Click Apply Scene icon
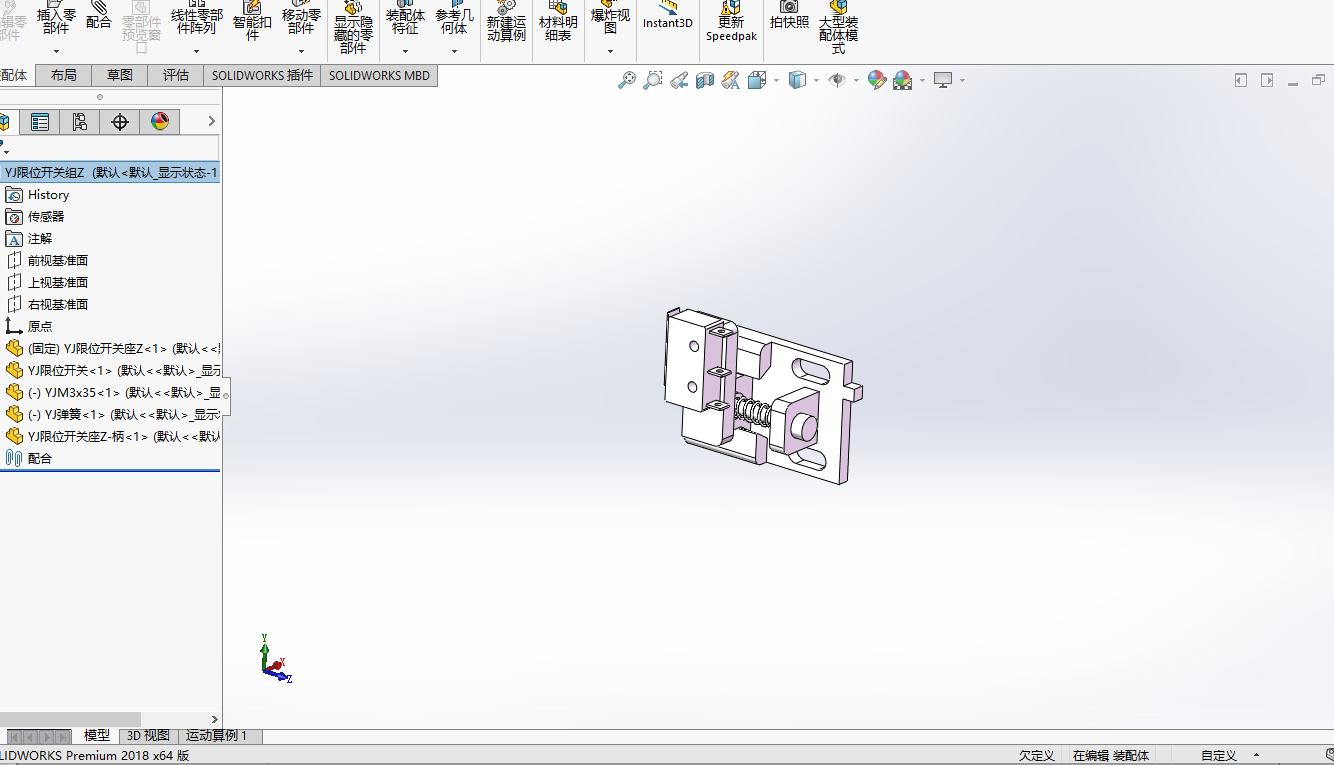1334x765 pixels. pos(903,80)
